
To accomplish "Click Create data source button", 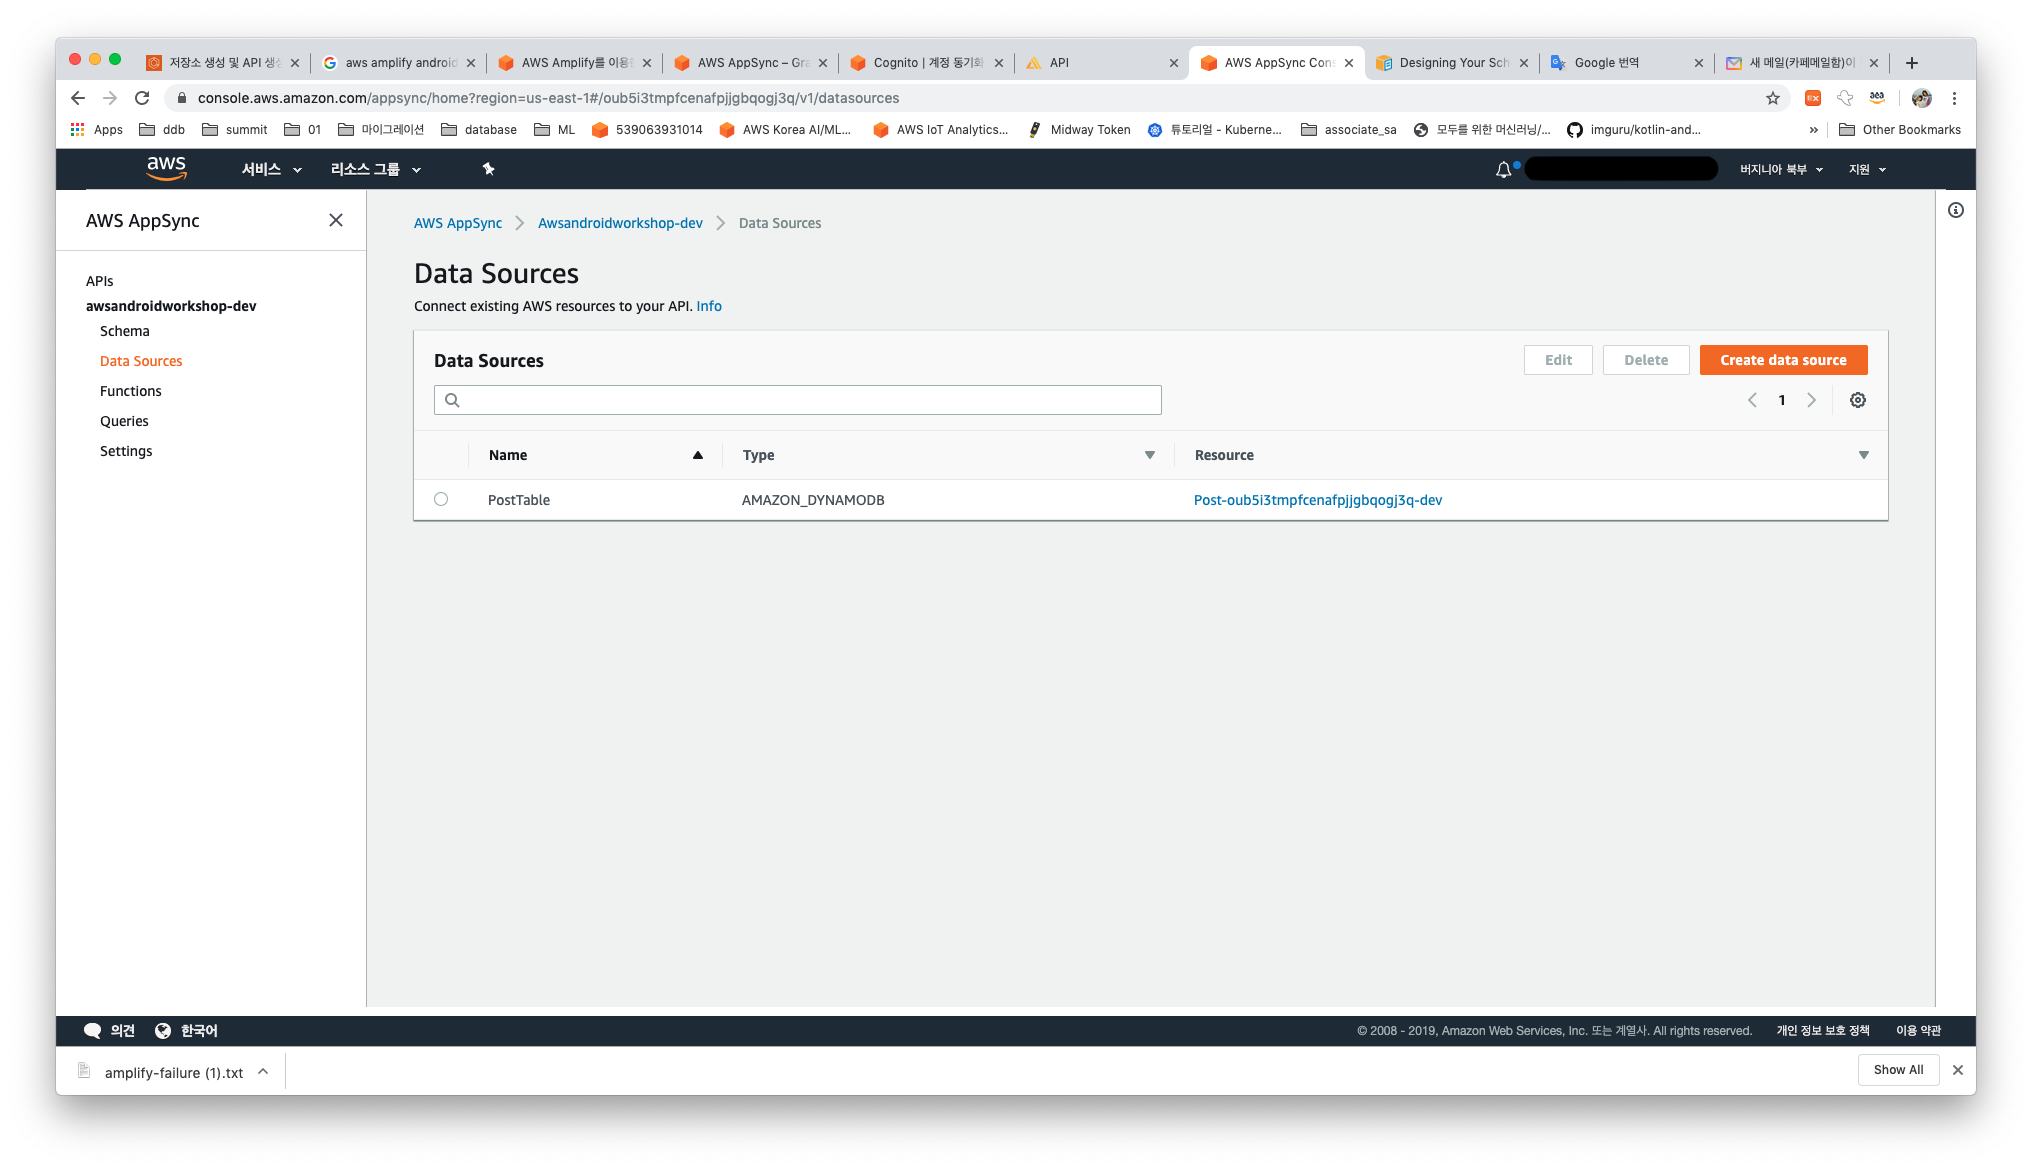I will [1783, 360].
